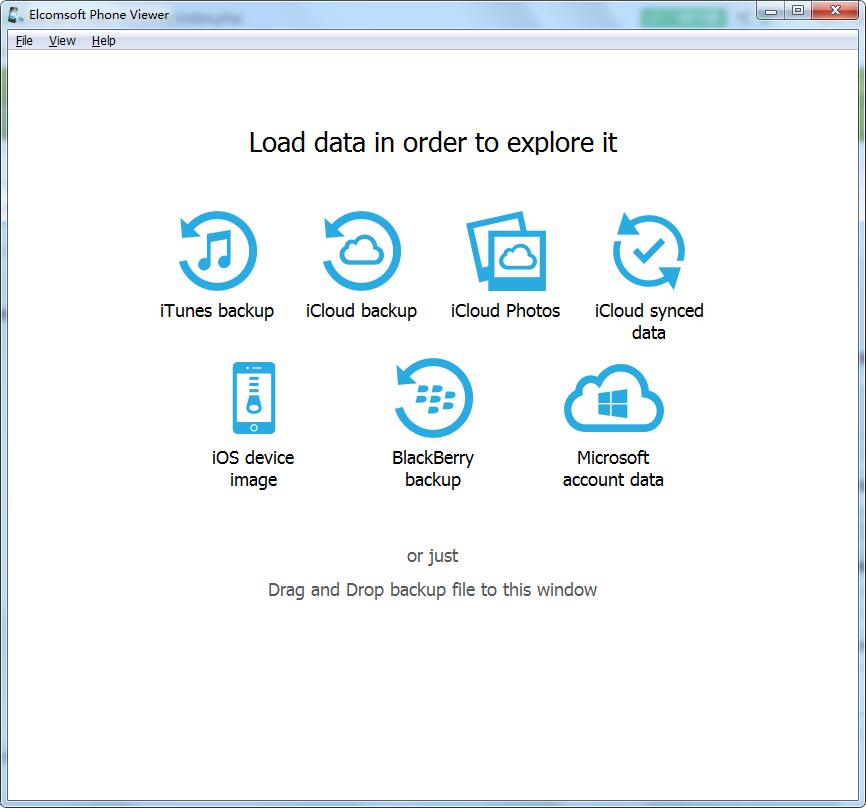This screenshot has width=866, height=808.
Task: Click the "iOS device image" label
Action: click(254, 468)
